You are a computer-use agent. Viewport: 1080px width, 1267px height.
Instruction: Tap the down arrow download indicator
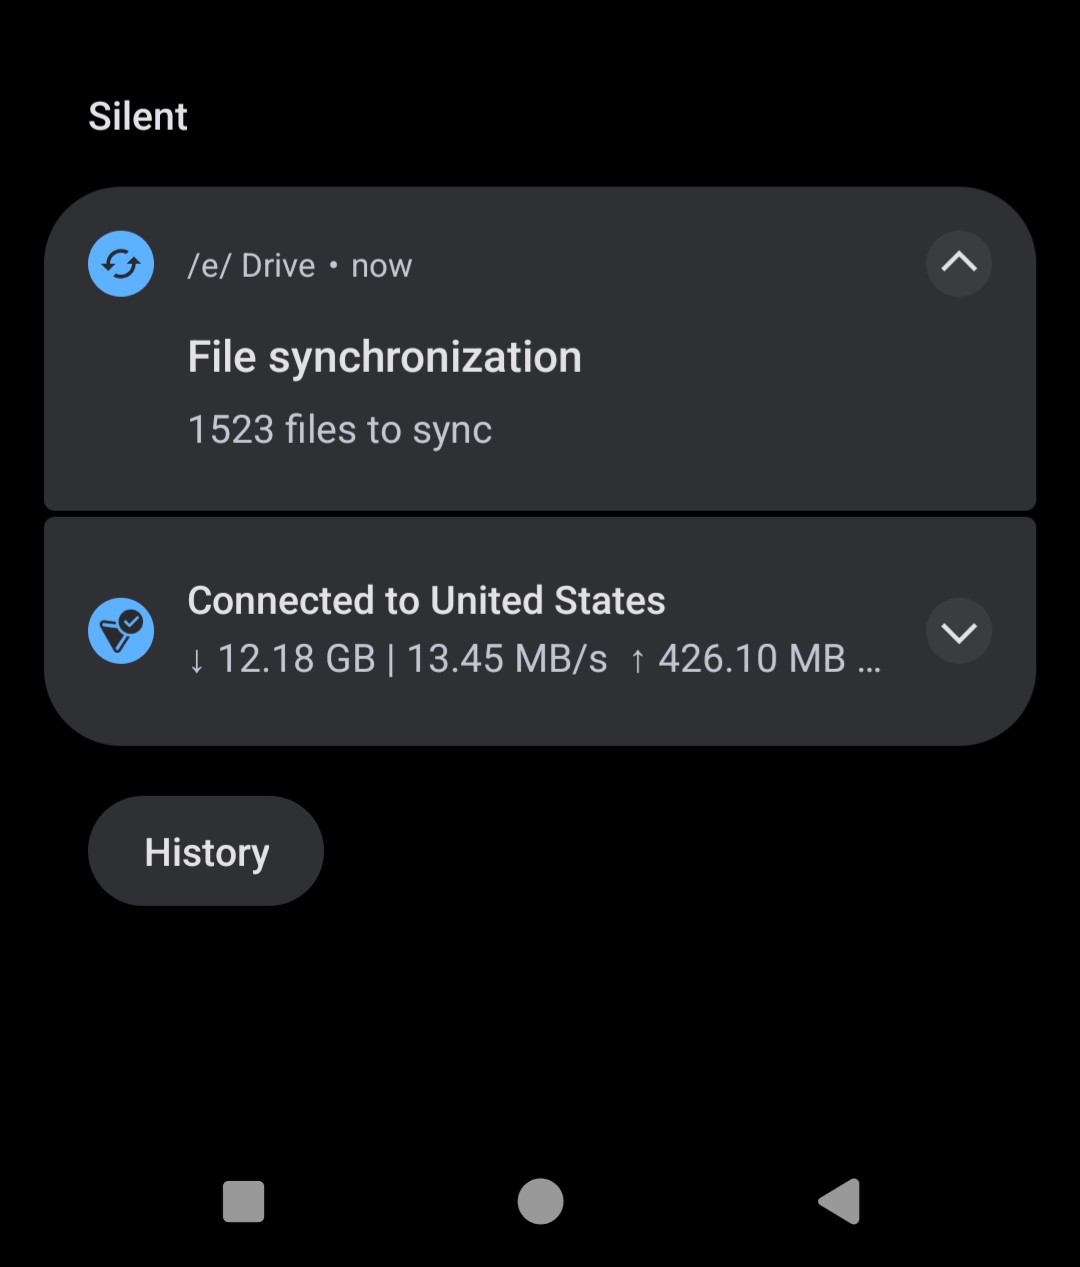(x=196, y=660)
